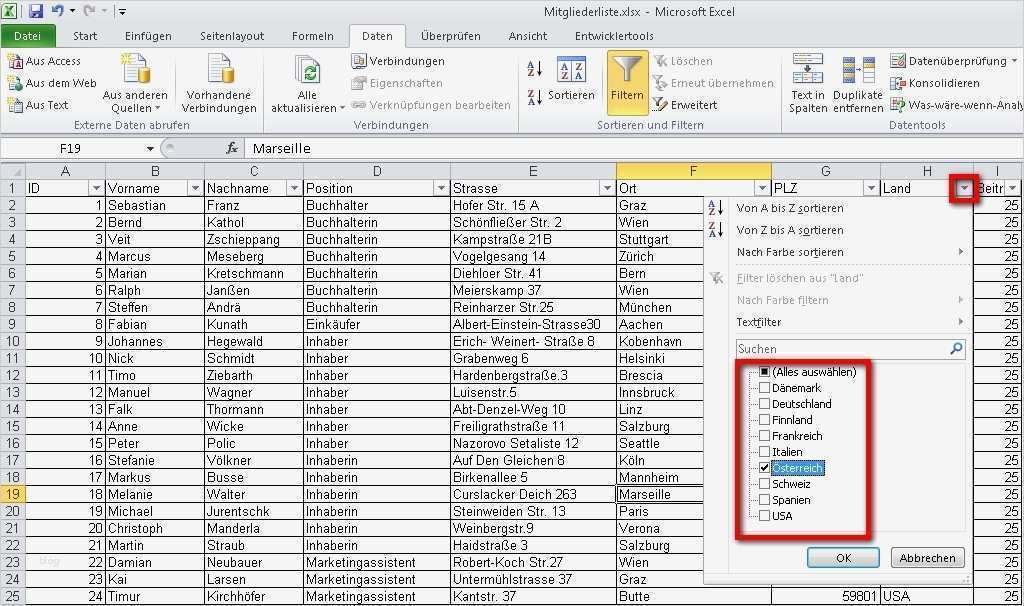Viewport: 1024px width, 606px height.
Task: Check the Schweiz checkbox
Action: (x=764, y=484)
